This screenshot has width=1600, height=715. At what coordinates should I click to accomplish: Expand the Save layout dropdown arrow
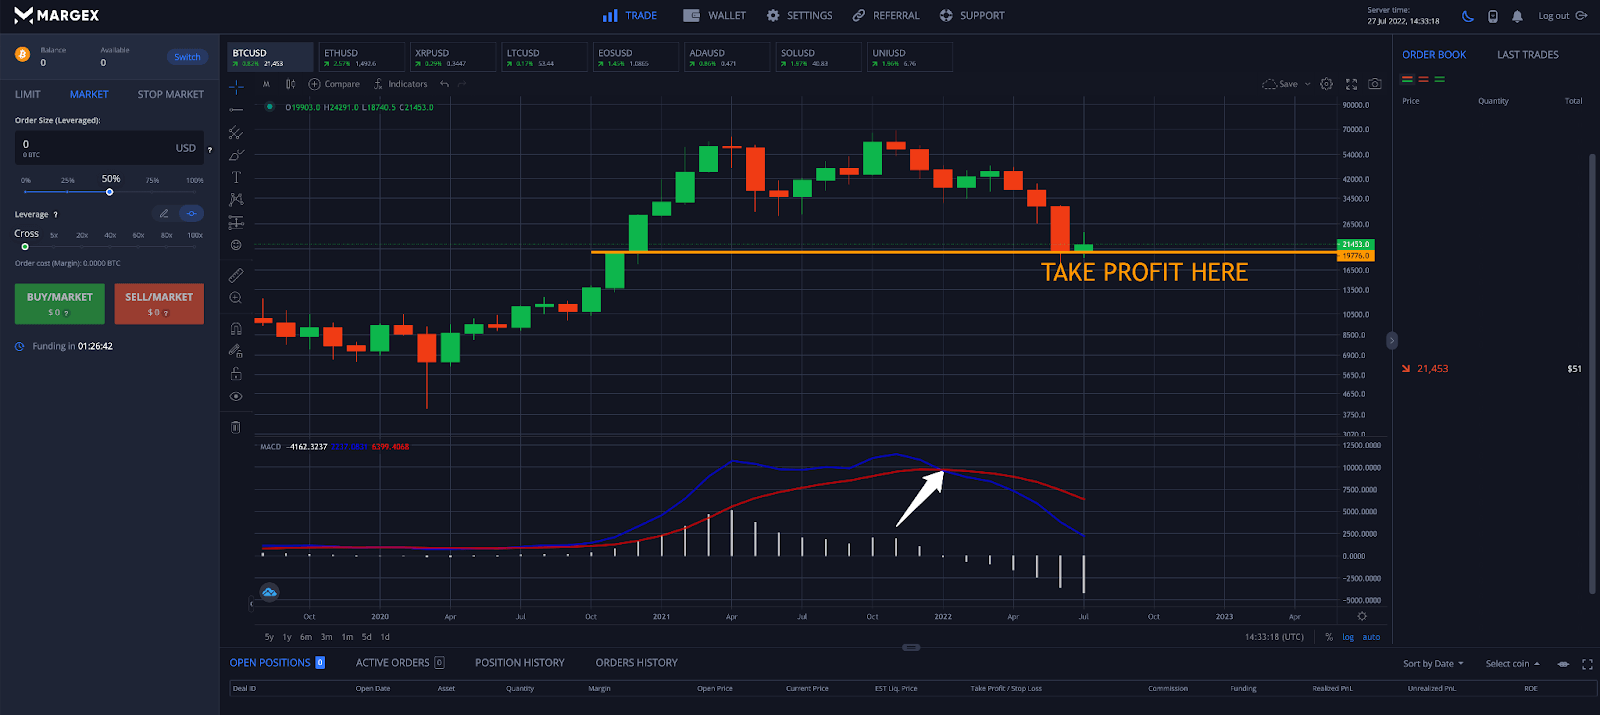coord(1307,84)
